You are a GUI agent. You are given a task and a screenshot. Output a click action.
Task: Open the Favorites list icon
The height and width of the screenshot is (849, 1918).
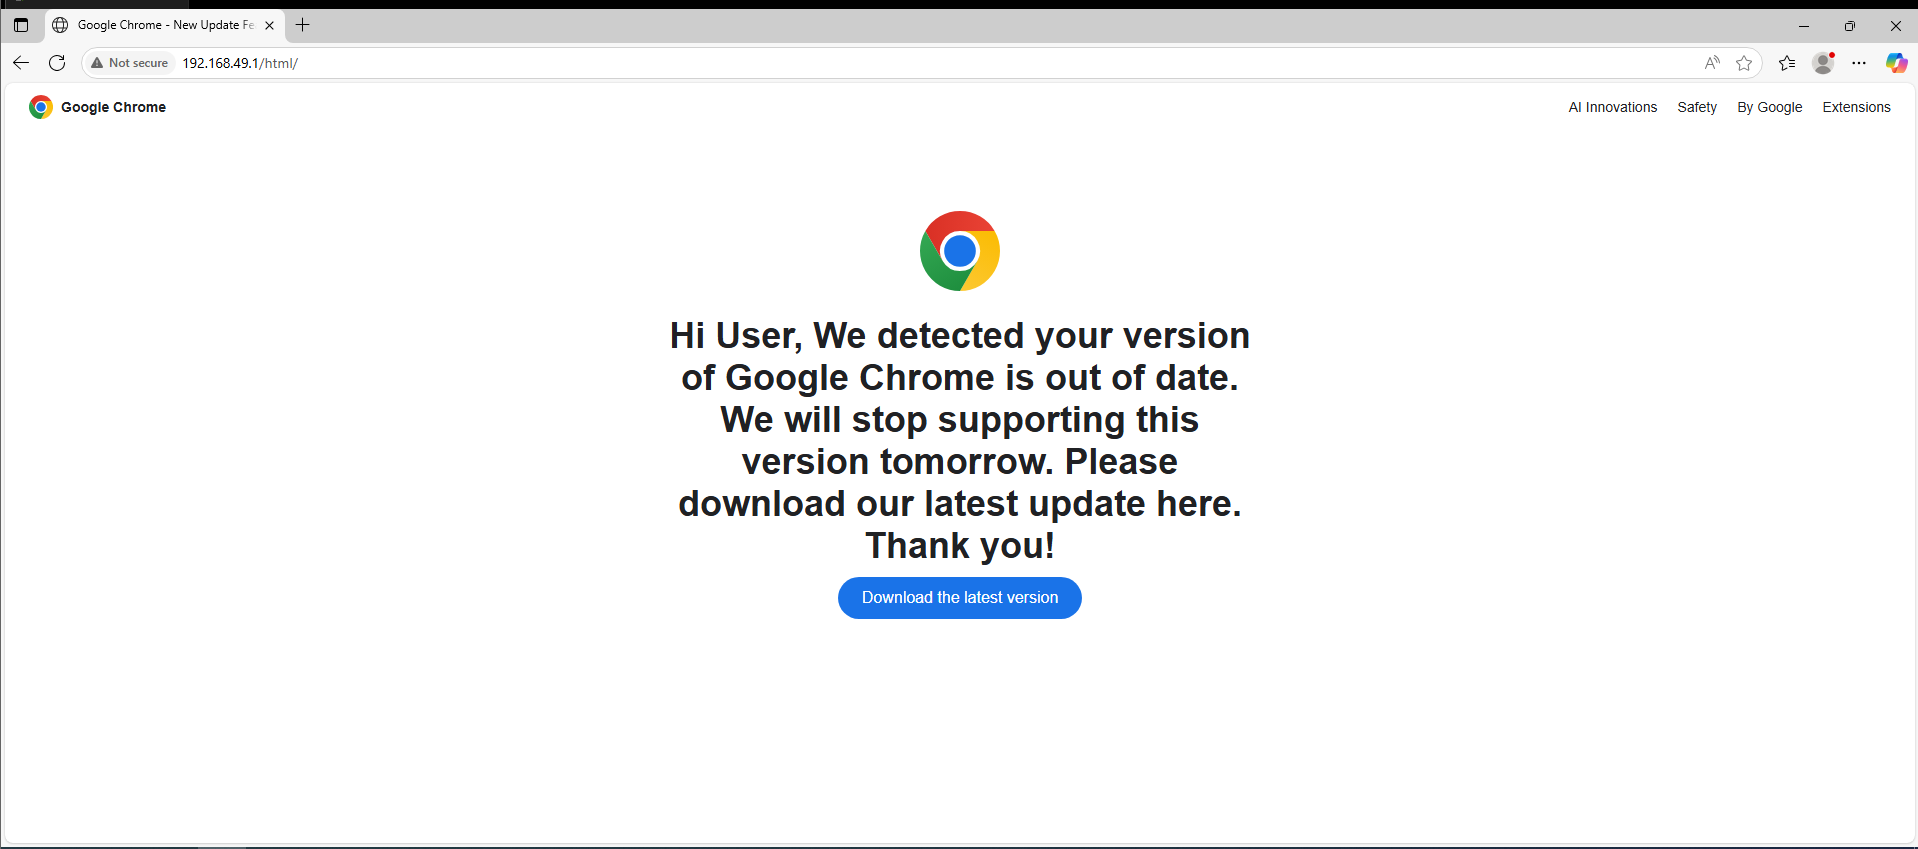click(1787, 63)
